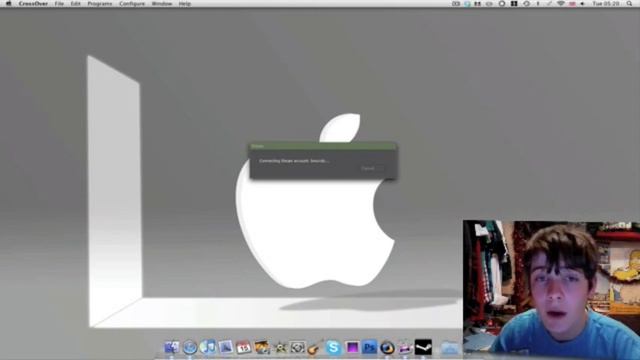Open the File menu
Viewport: 640px width, 360px height.
point(59,4)
